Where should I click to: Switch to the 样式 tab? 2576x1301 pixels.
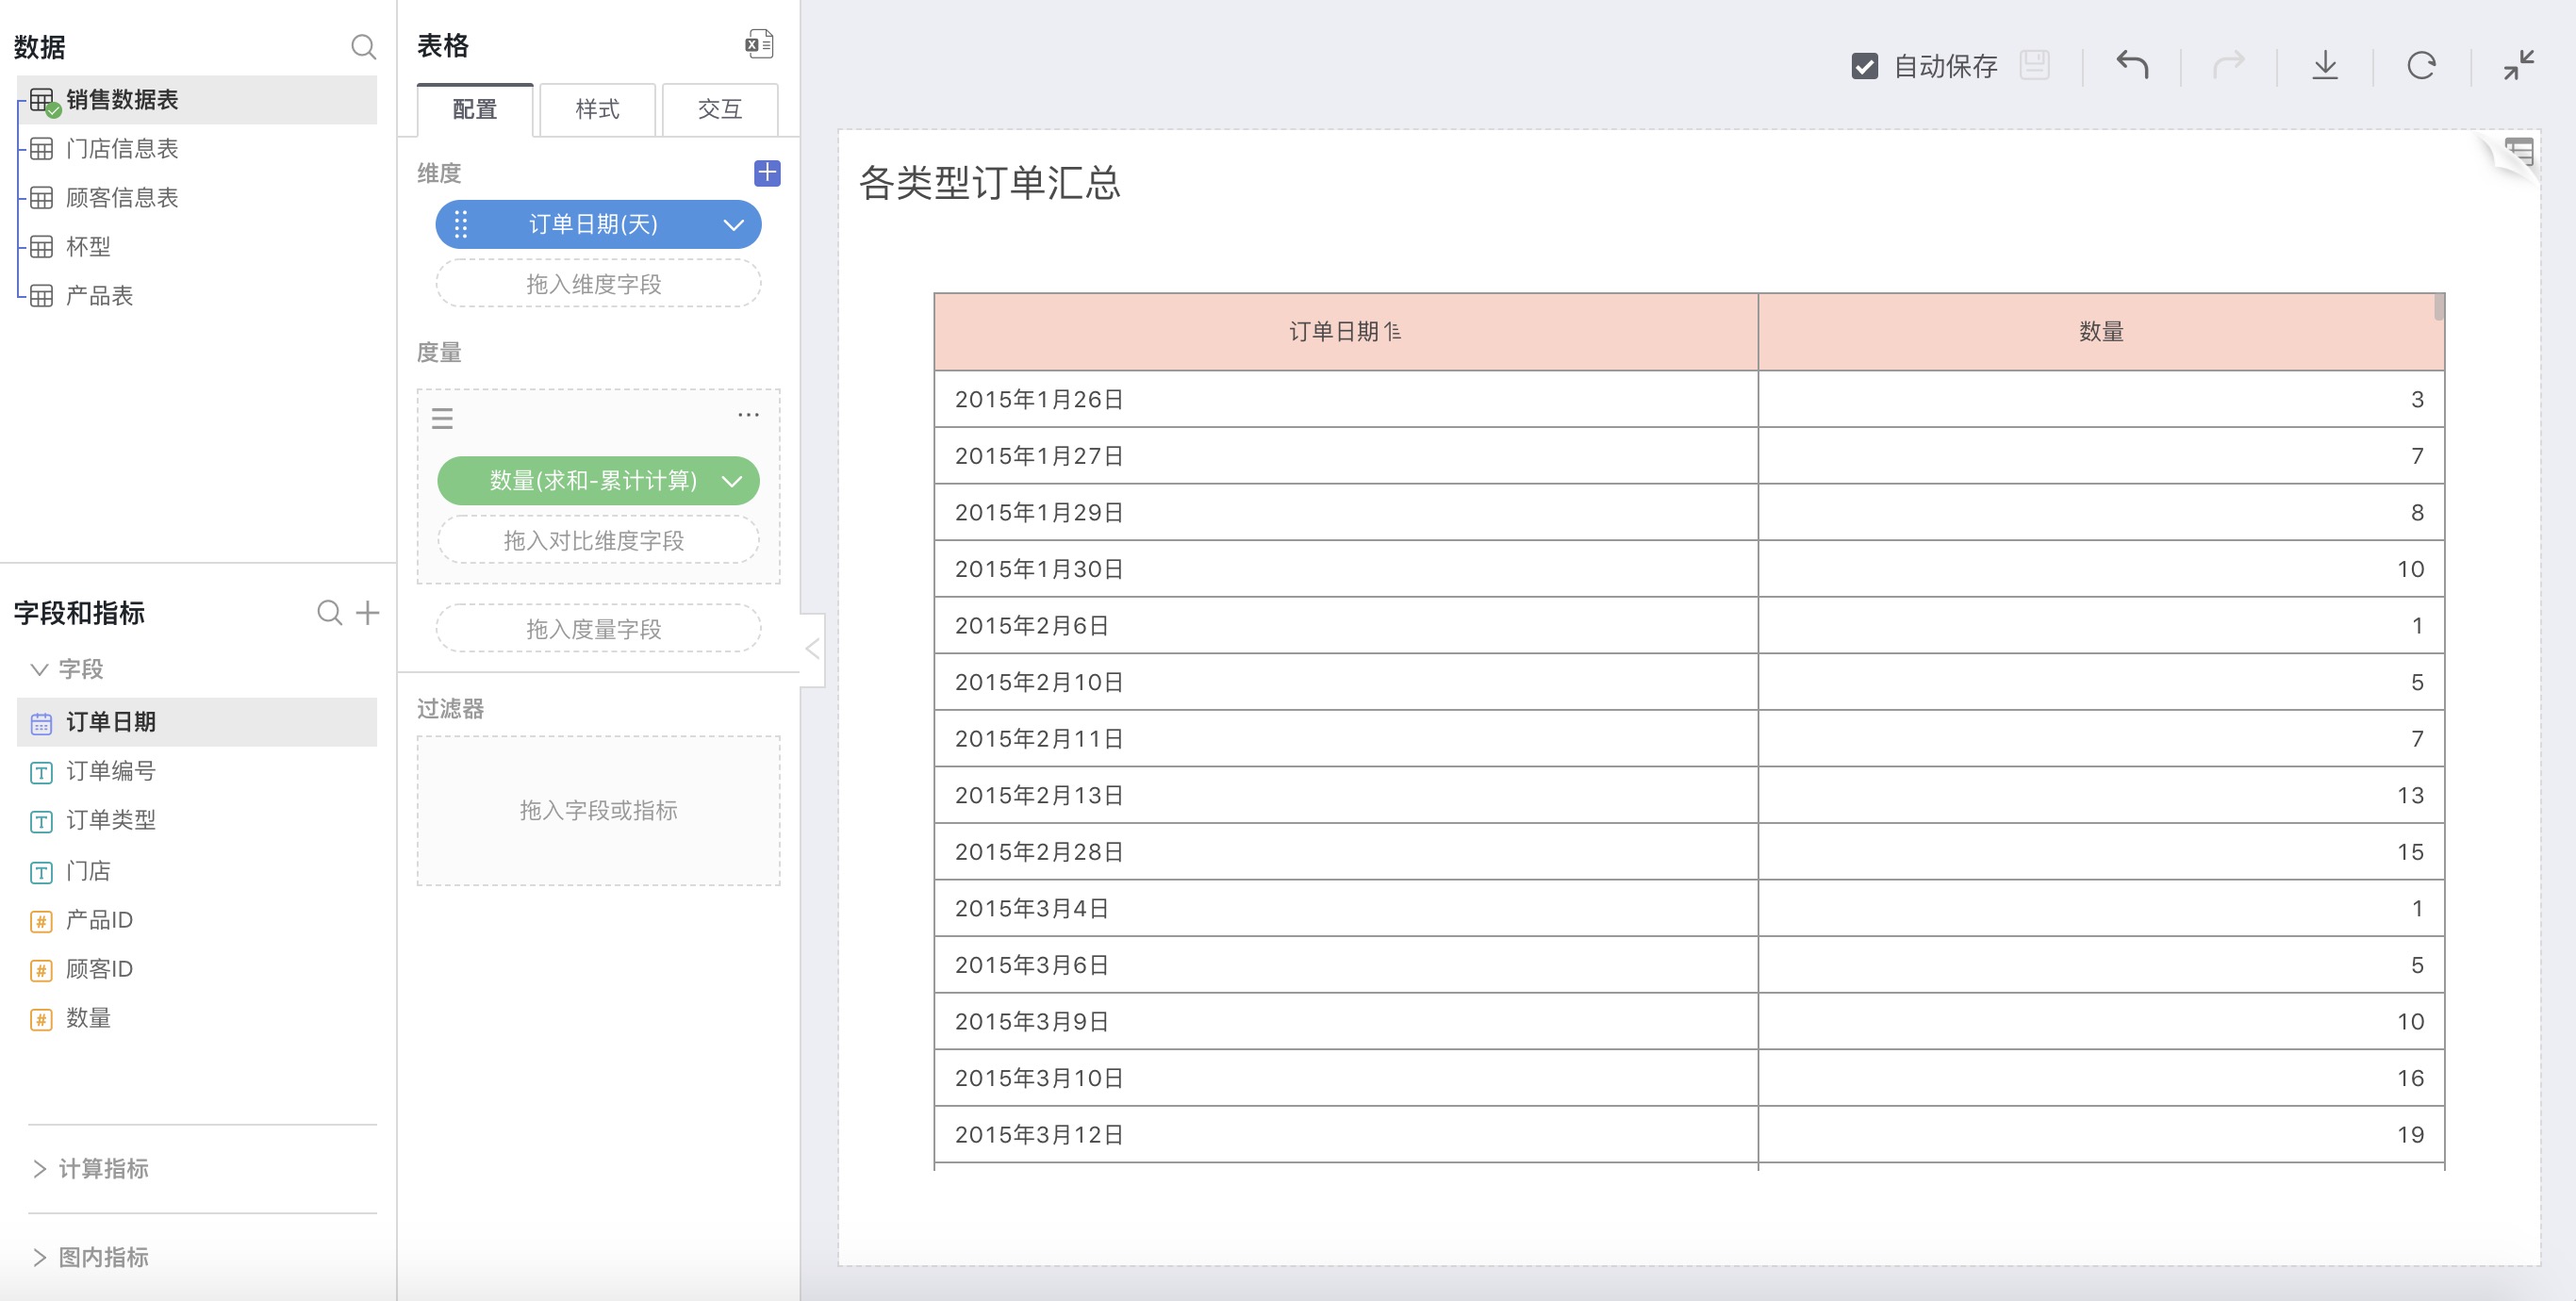[597, 109]
